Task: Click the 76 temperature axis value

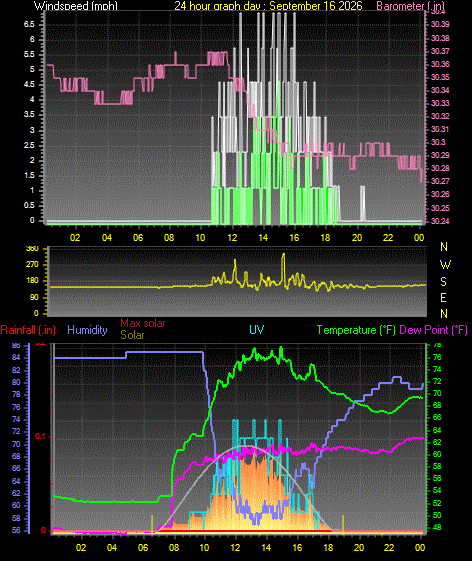Action: tap(437, 357)
